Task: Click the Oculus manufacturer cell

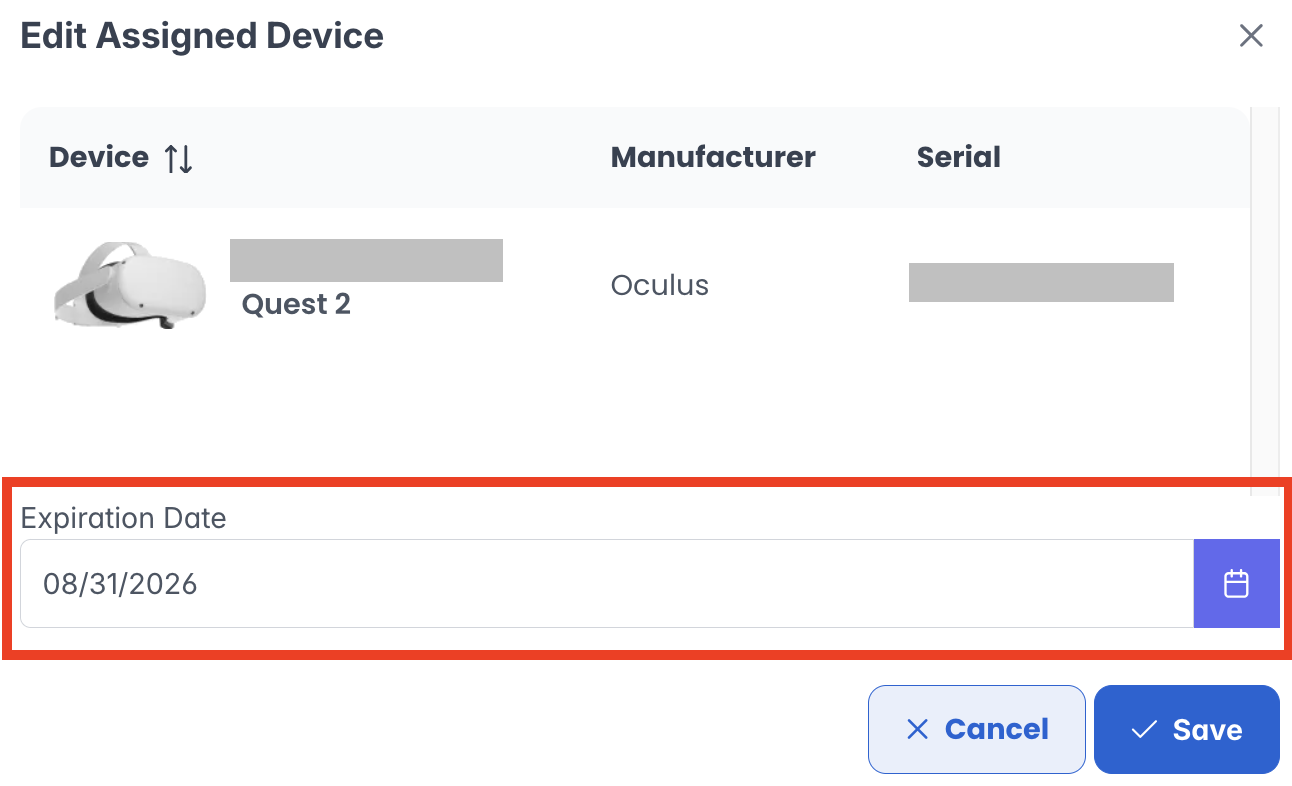Action: pyautogui.click(x=659, y=285)
